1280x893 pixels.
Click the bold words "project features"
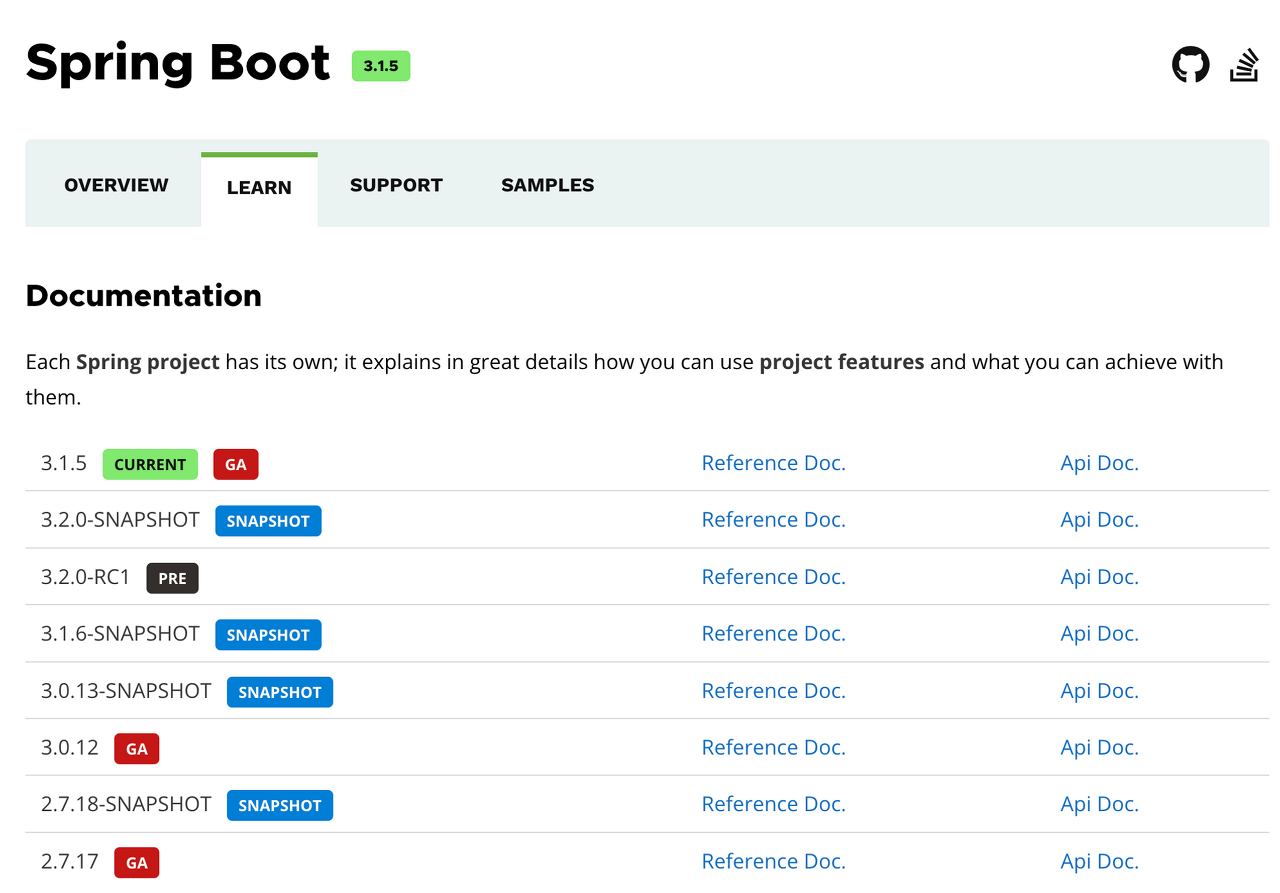[x=842, y=362]
